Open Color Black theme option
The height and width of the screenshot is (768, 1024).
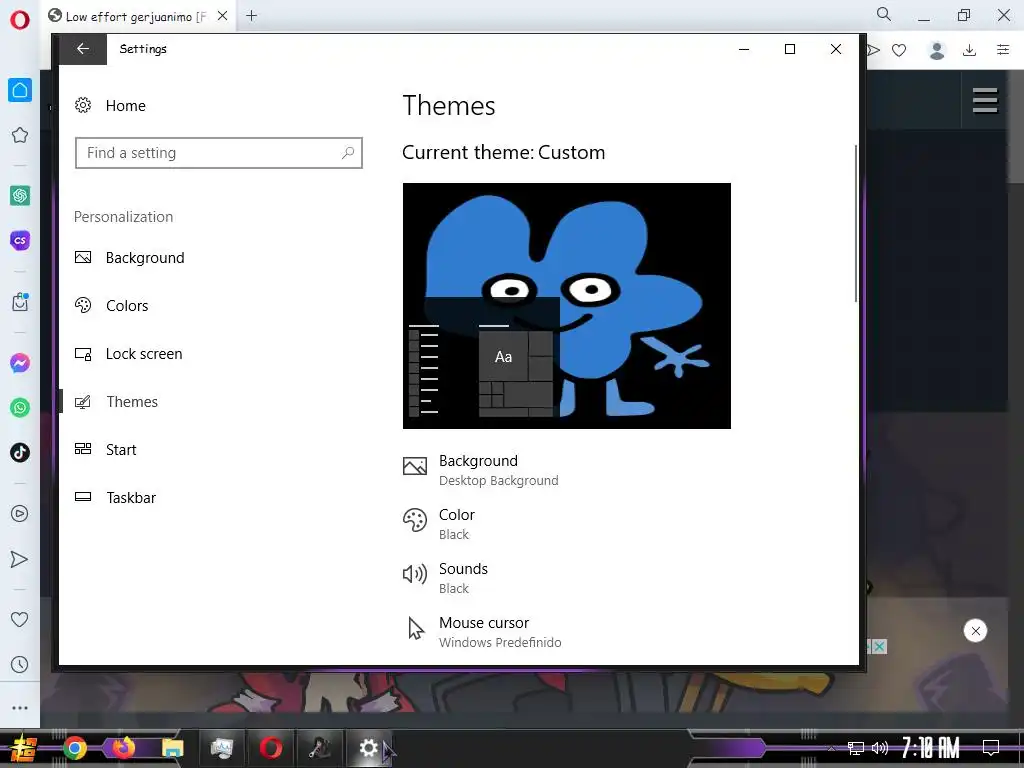tap(439, 524)
